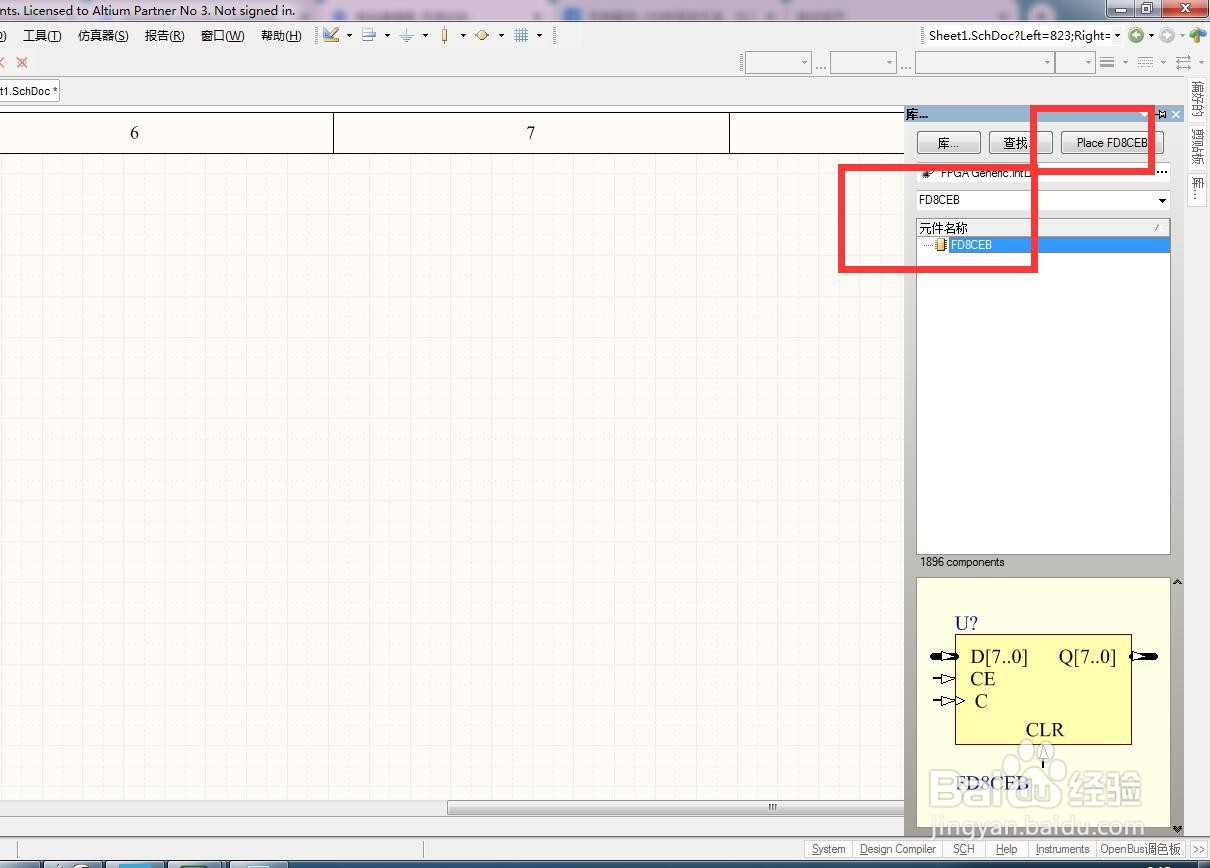Click the swap arrows toolbar icon

[1183, 62]
